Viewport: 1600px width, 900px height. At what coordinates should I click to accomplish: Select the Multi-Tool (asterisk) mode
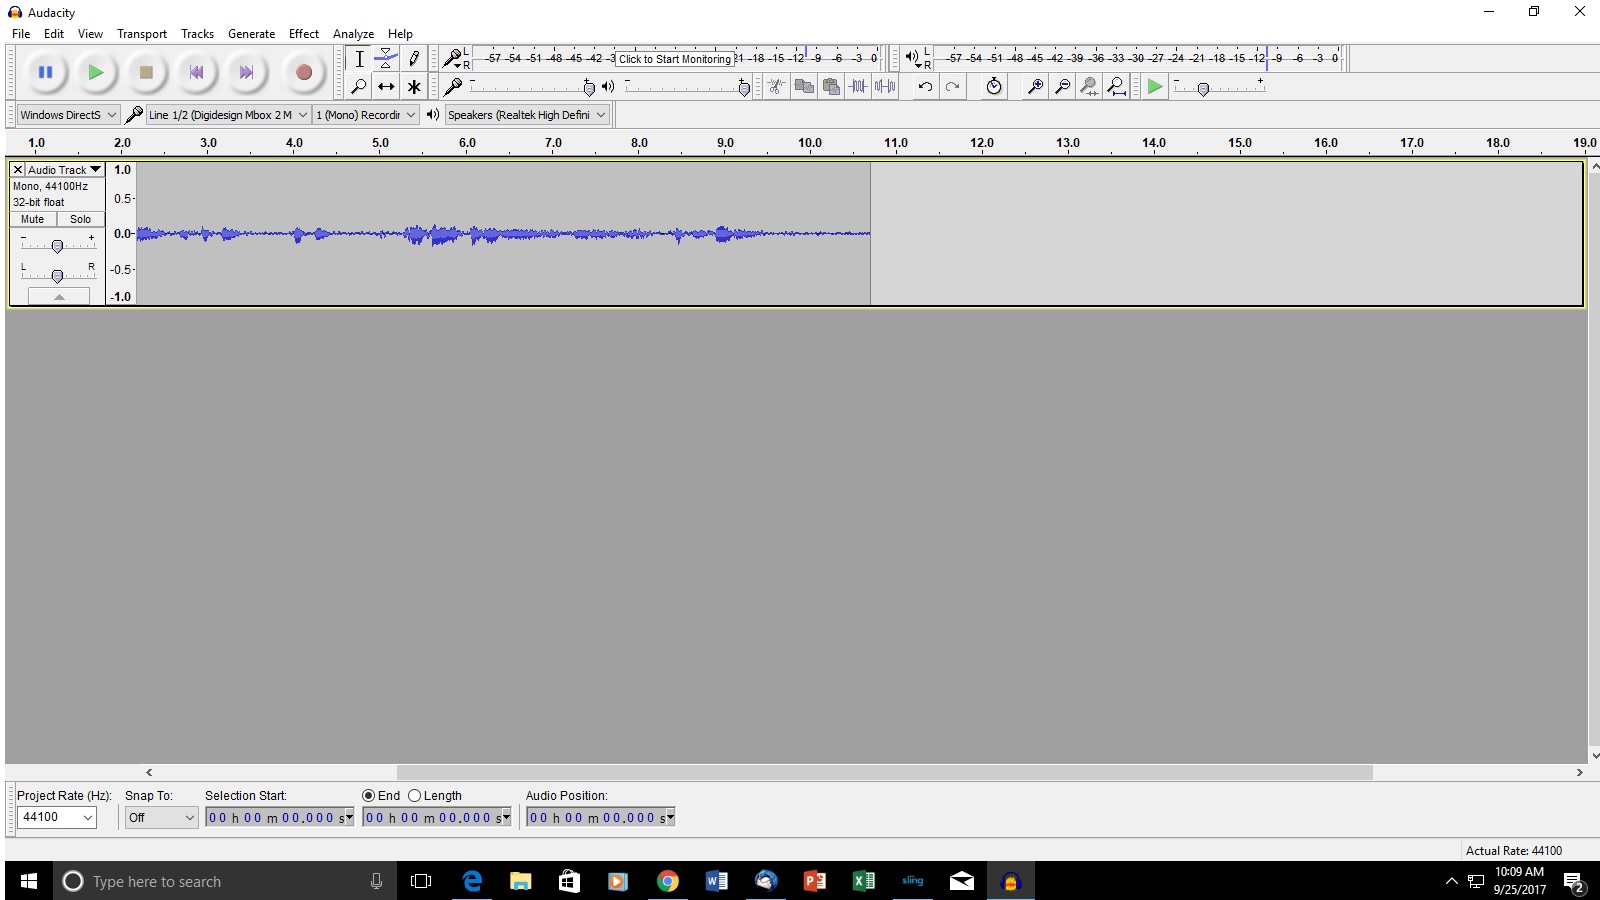point(414,87)
